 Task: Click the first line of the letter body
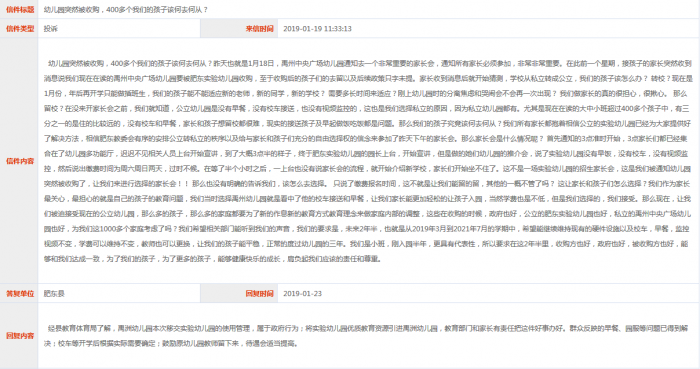370,63
